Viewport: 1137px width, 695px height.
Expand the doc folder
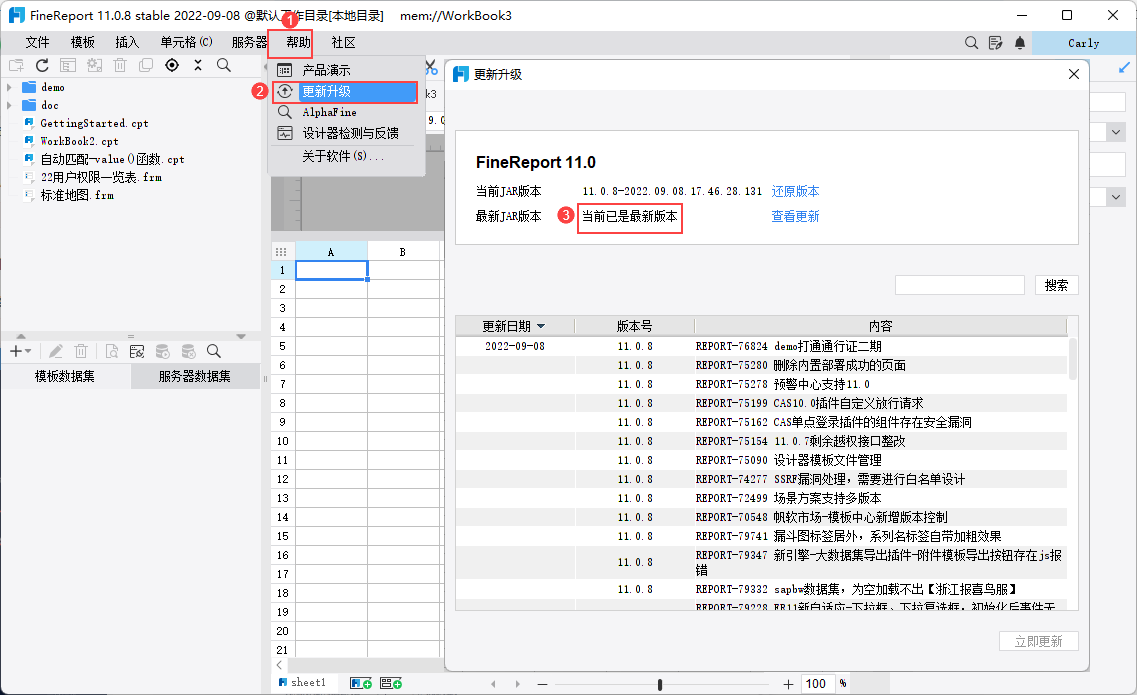click(x=9, y=105)
